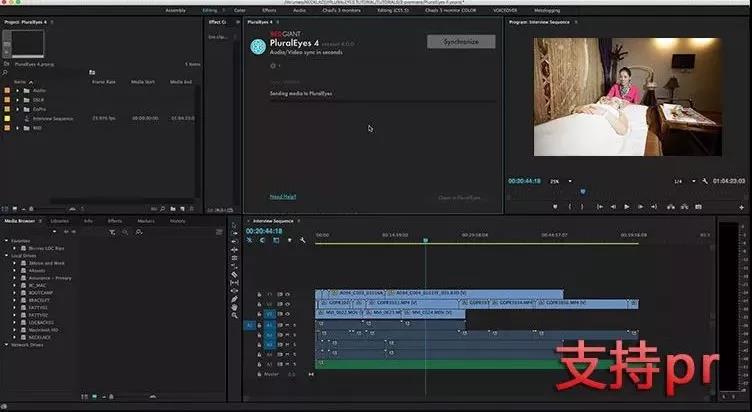The height and width of the screenshot is (412, 752).
Task: Select the Rolling Edit tool in the tools panel
Action: 234,258
